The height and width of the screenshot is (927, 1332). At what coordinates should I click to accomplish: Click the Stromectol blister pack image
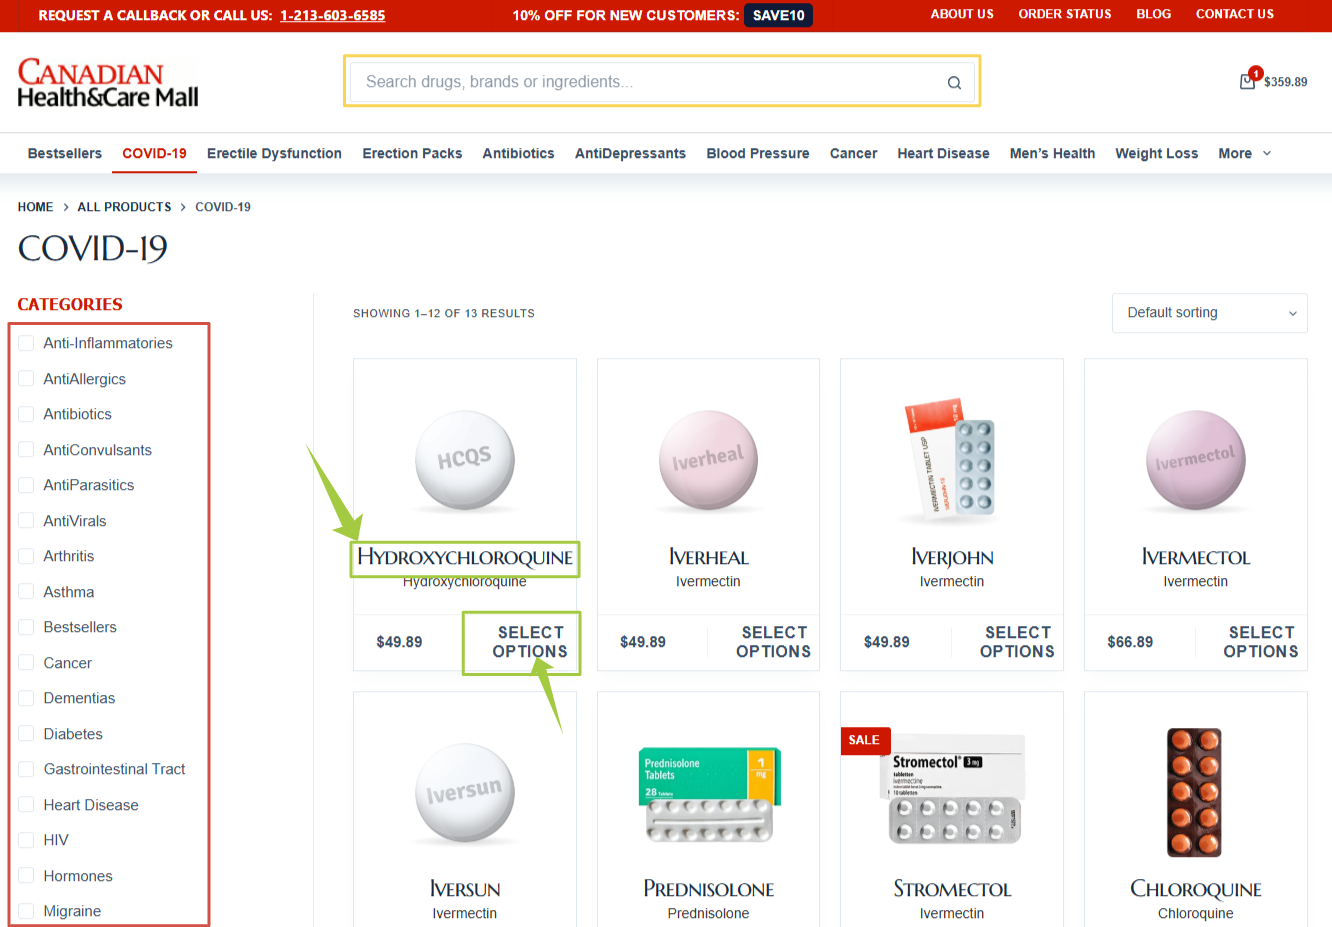pos(953,792)
